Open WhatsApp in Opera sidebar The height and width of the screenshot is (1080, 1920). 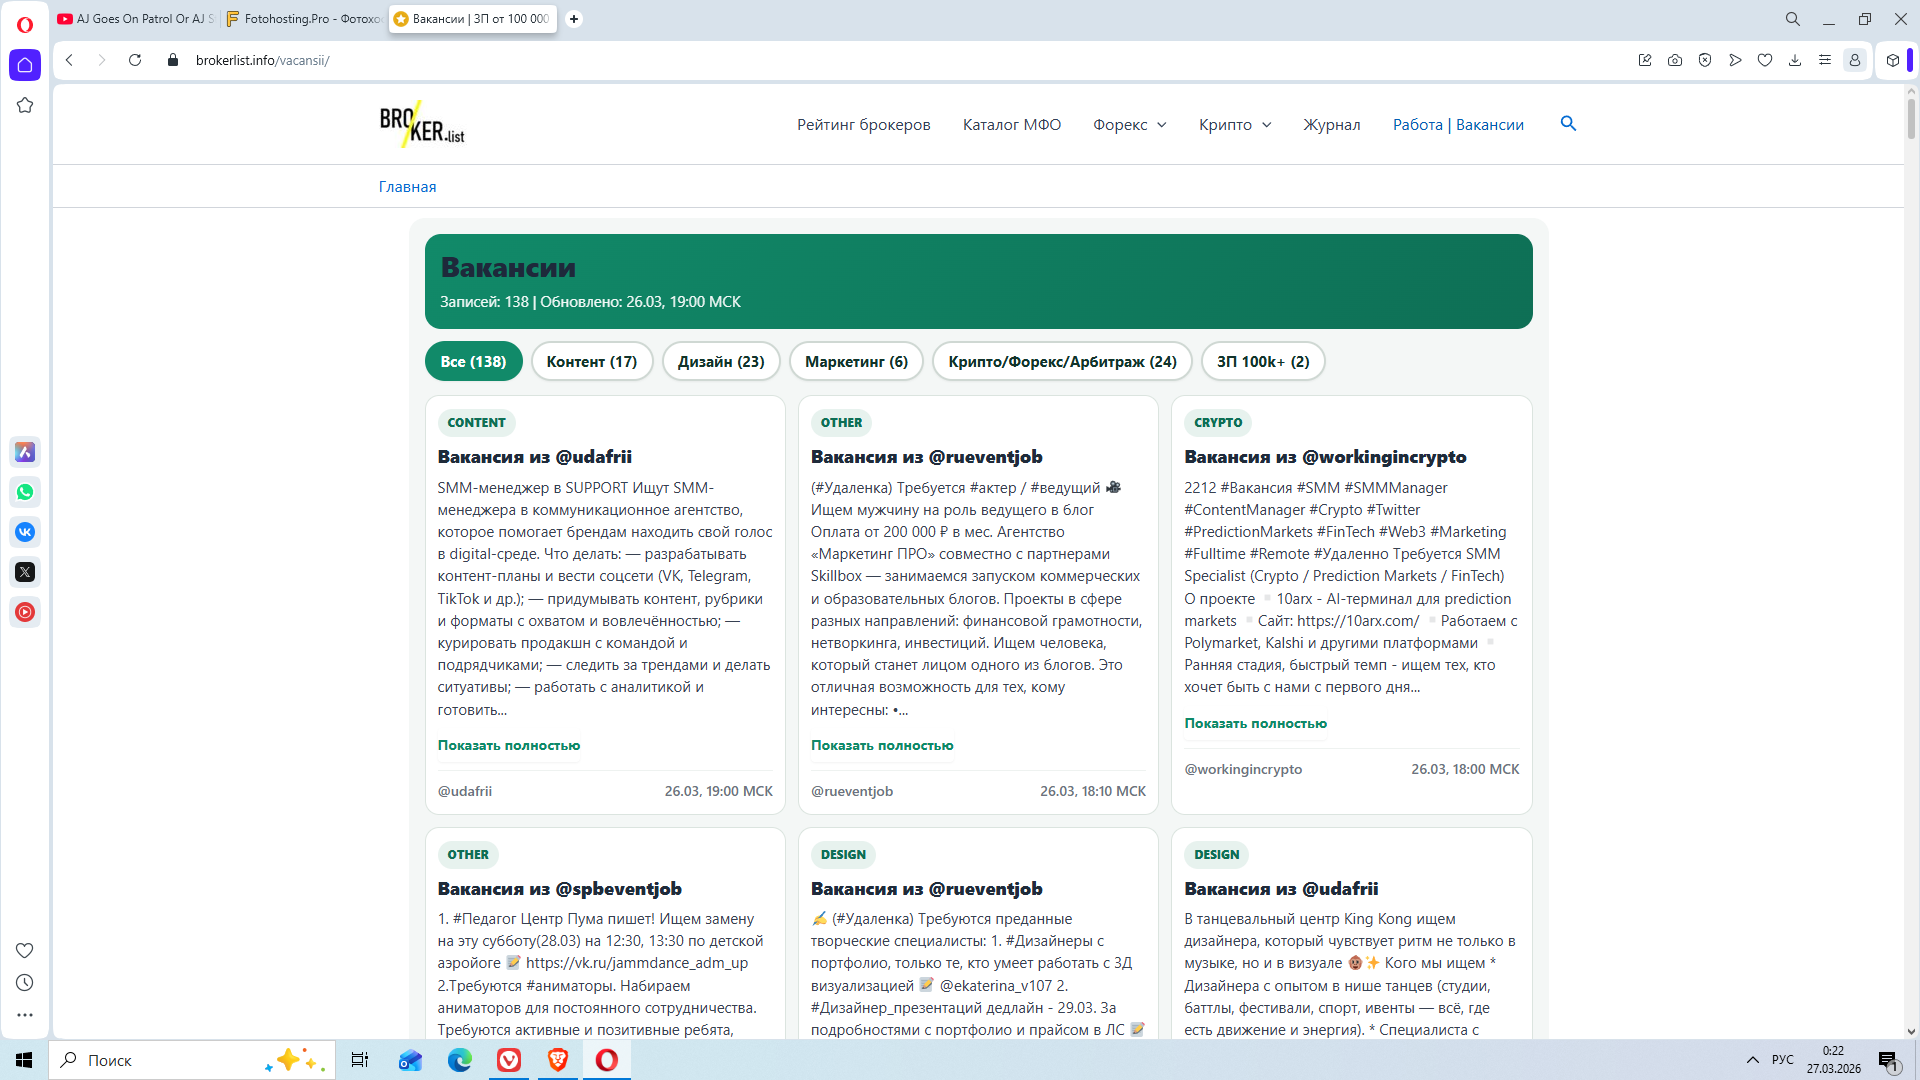pyautogui.click(x=25, y=492)
